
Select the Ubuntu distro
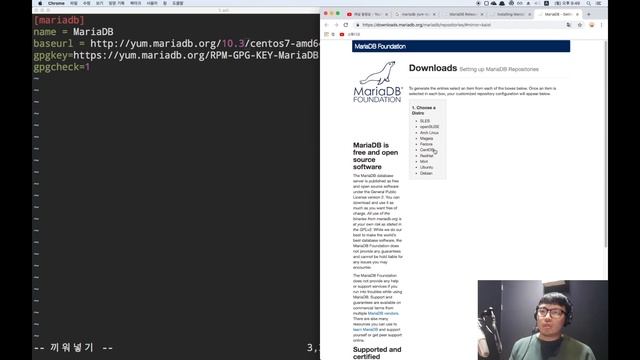point(426,167)
